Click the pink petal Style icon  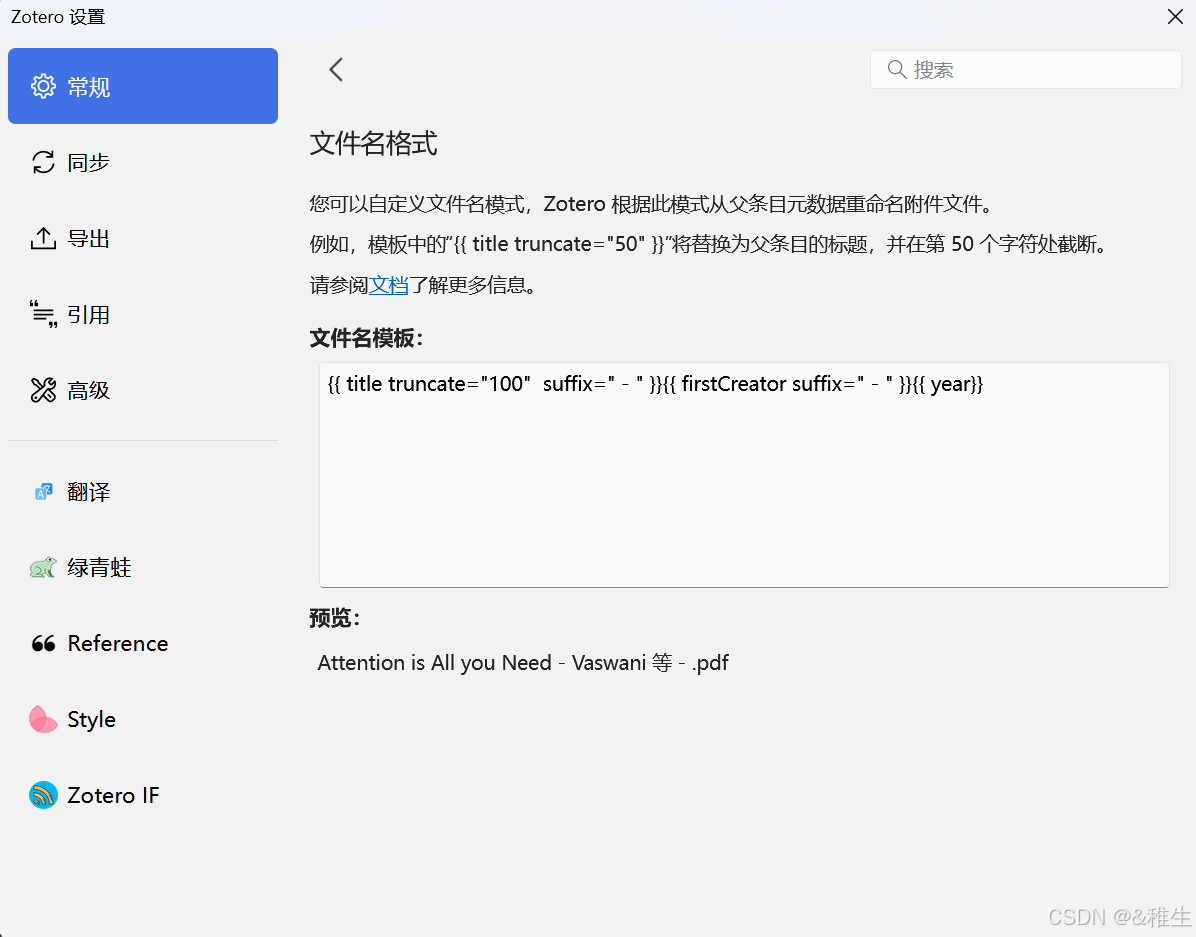[43, 719]
